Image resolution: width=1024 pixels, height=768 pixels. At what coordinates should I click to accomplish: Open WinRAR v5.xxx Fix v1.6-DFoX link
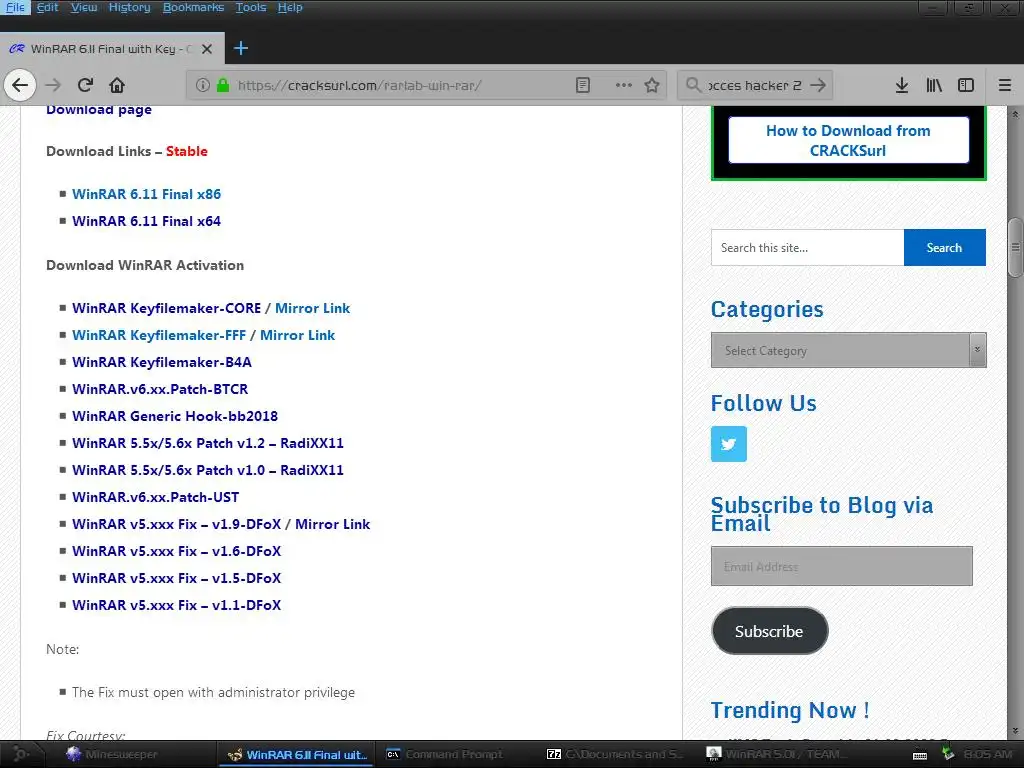[x=176, y=551]
